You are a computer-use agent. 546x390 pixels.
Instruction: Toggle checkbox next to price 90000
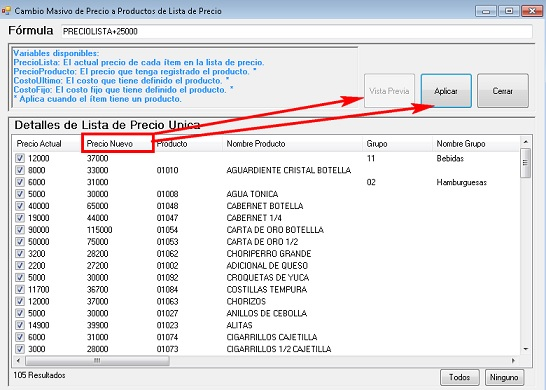(20, 229)
